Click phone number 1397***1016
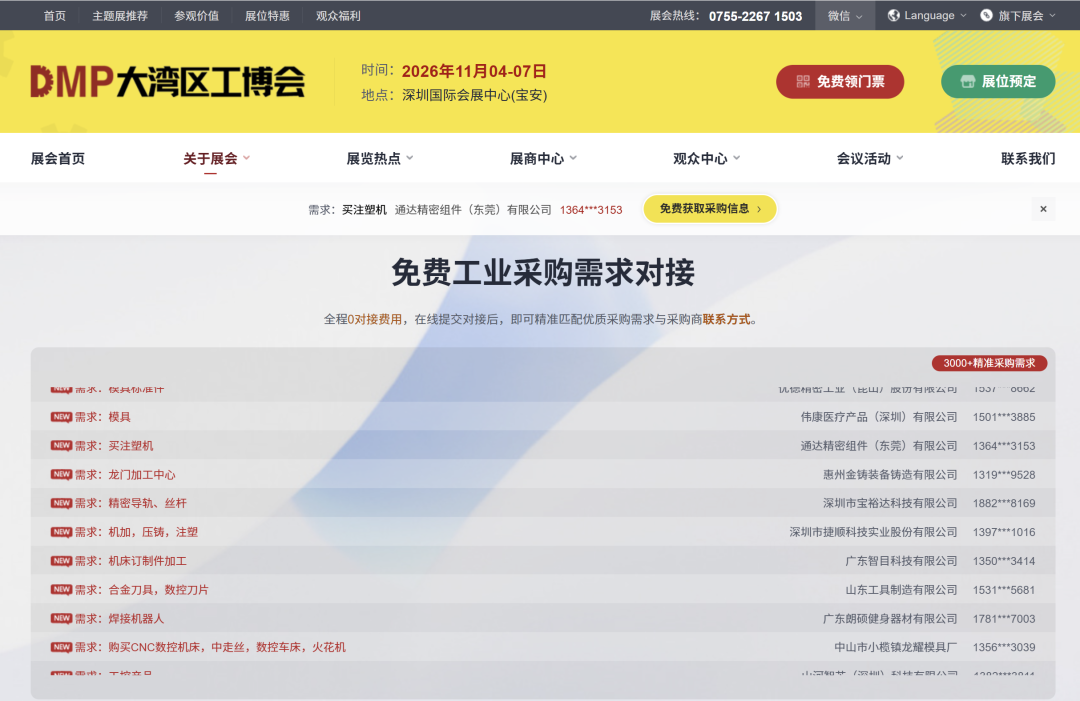This screenshot has width=1080, height=701. click(x=1004, y=532)
